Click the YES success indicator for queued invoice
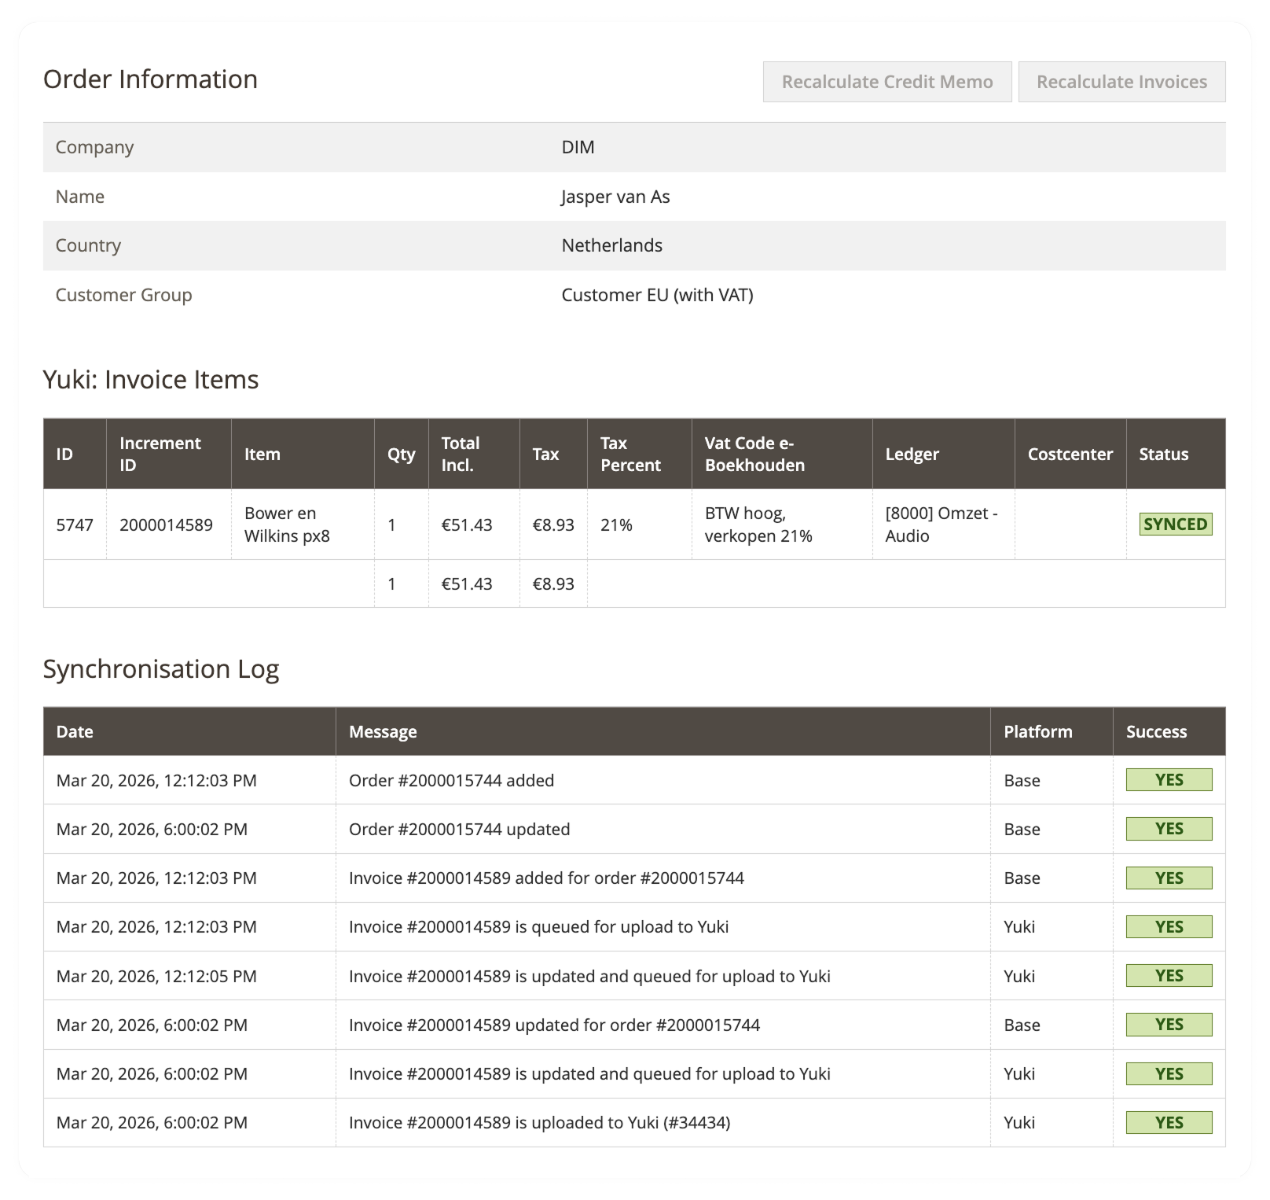1270x1200 pixels. [1168, 926]
